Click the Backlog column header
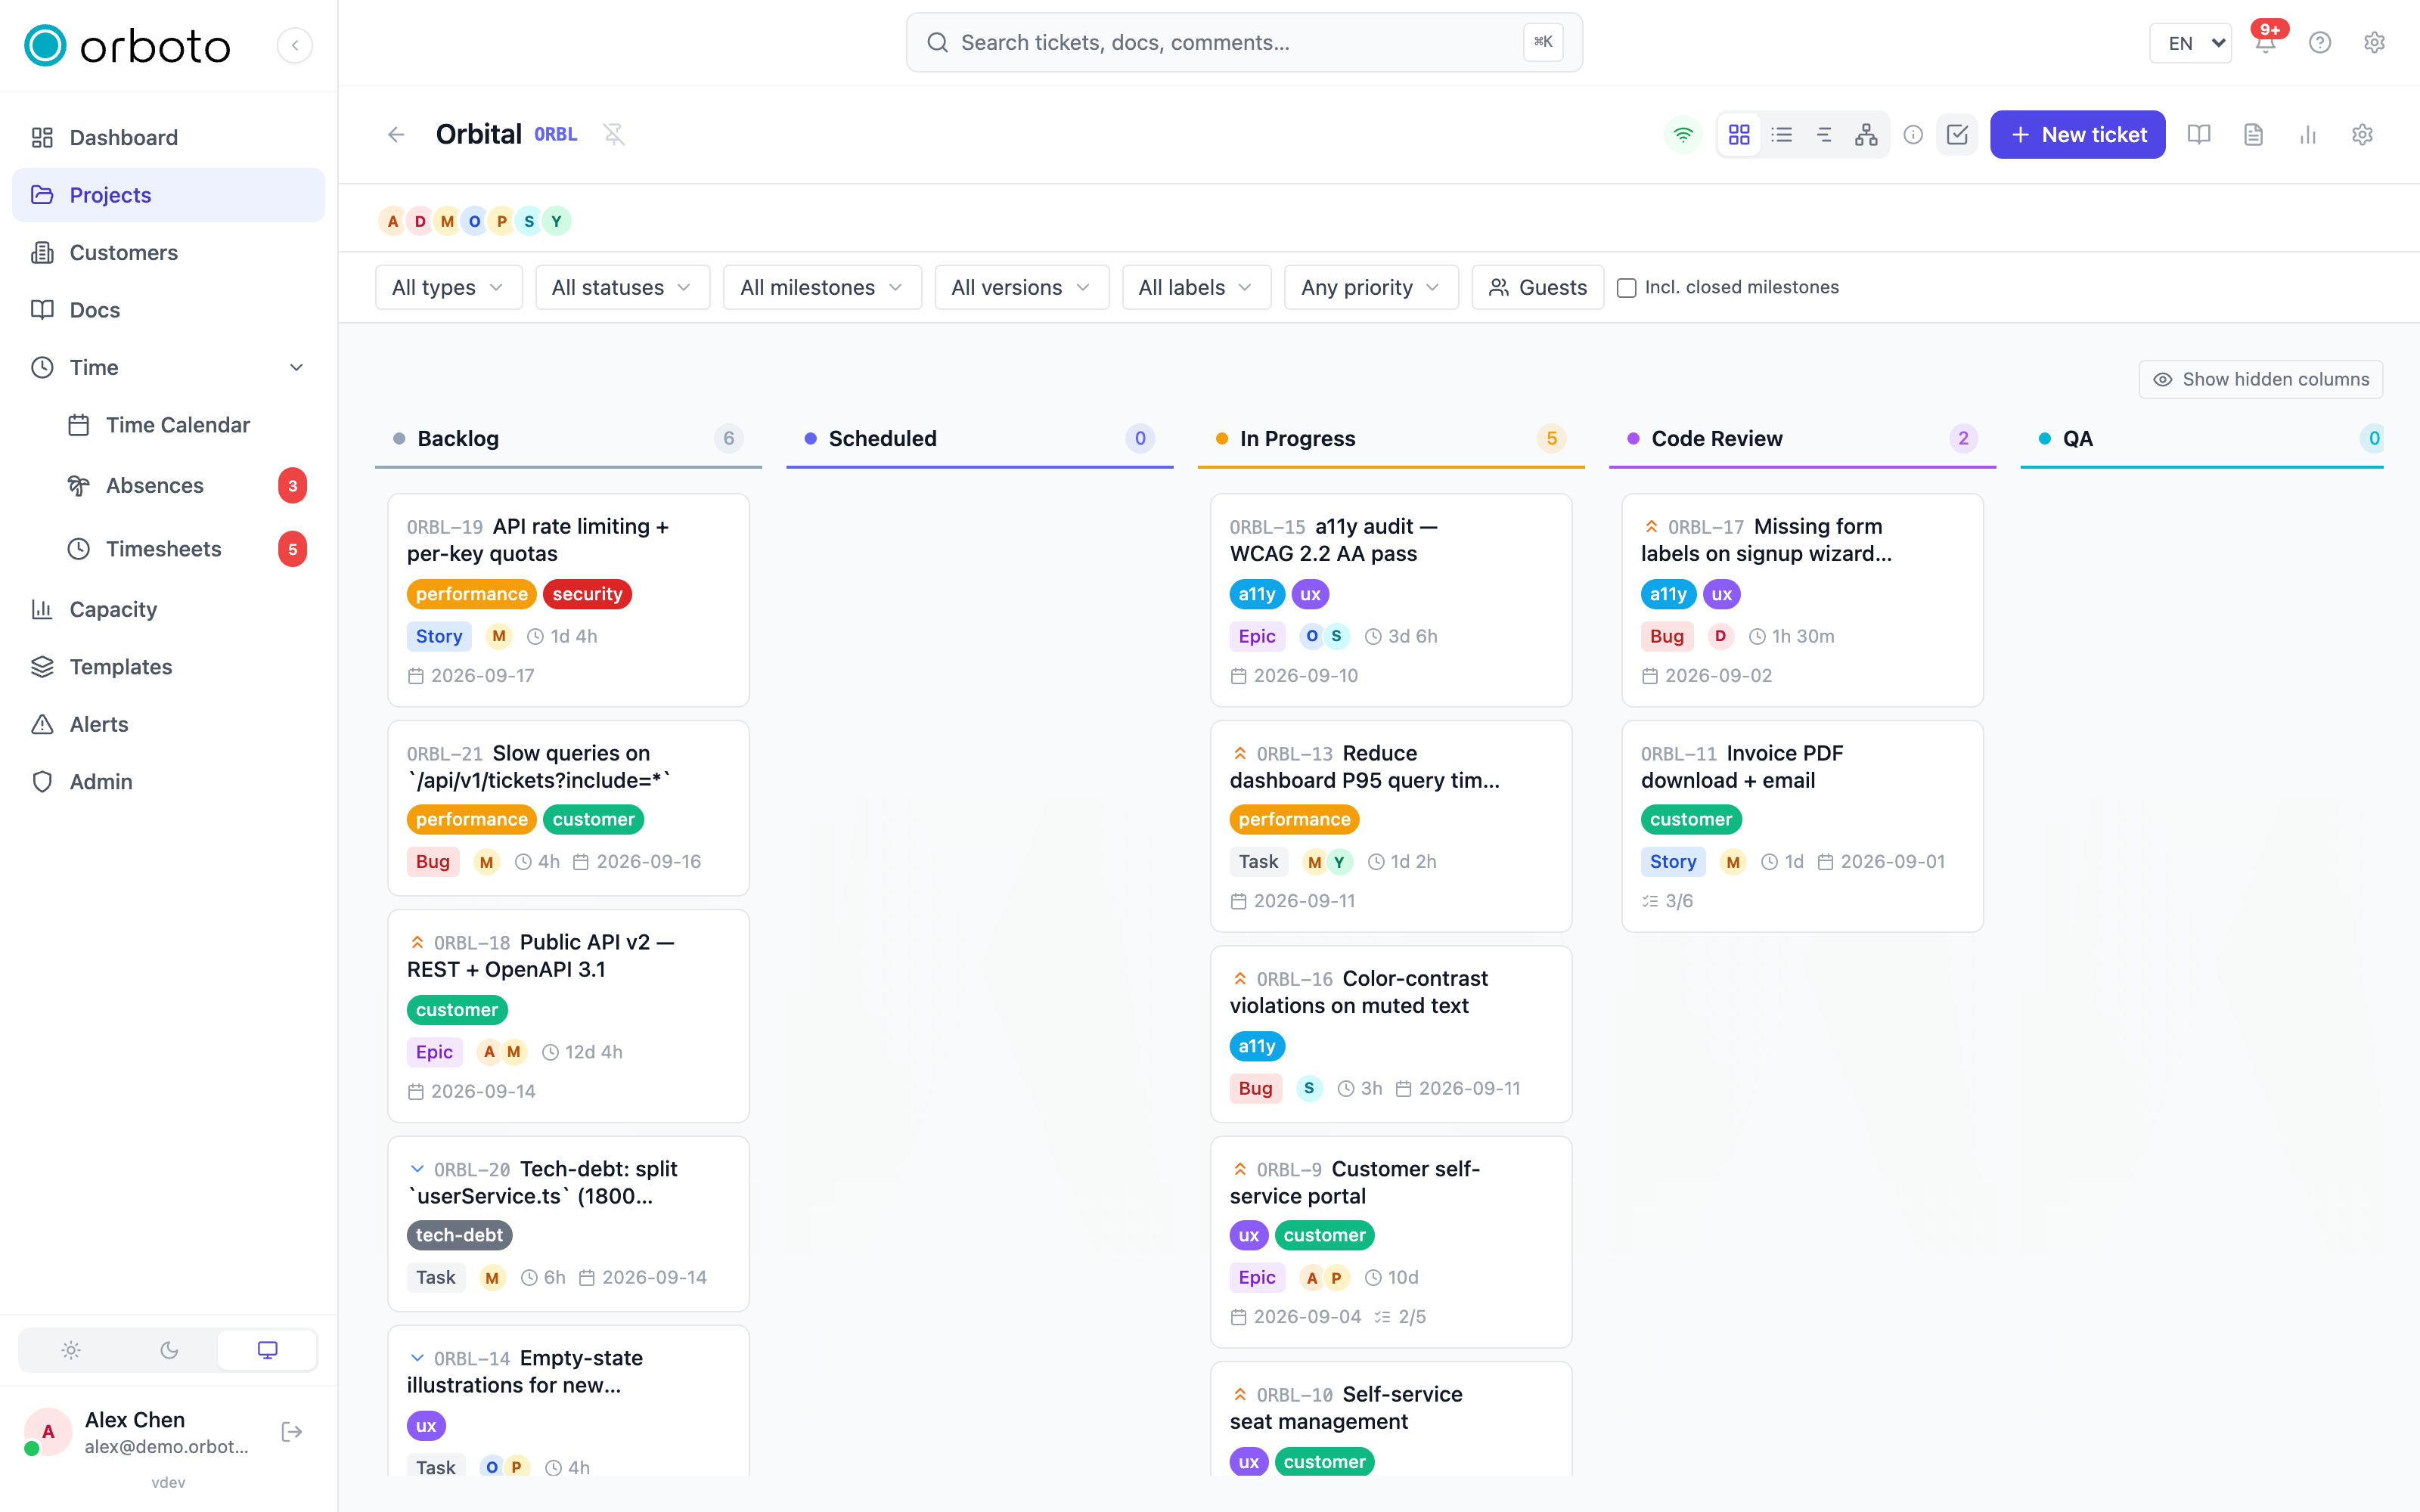Viewport: 2420px width, 1512px height. [x=568, y=438]
